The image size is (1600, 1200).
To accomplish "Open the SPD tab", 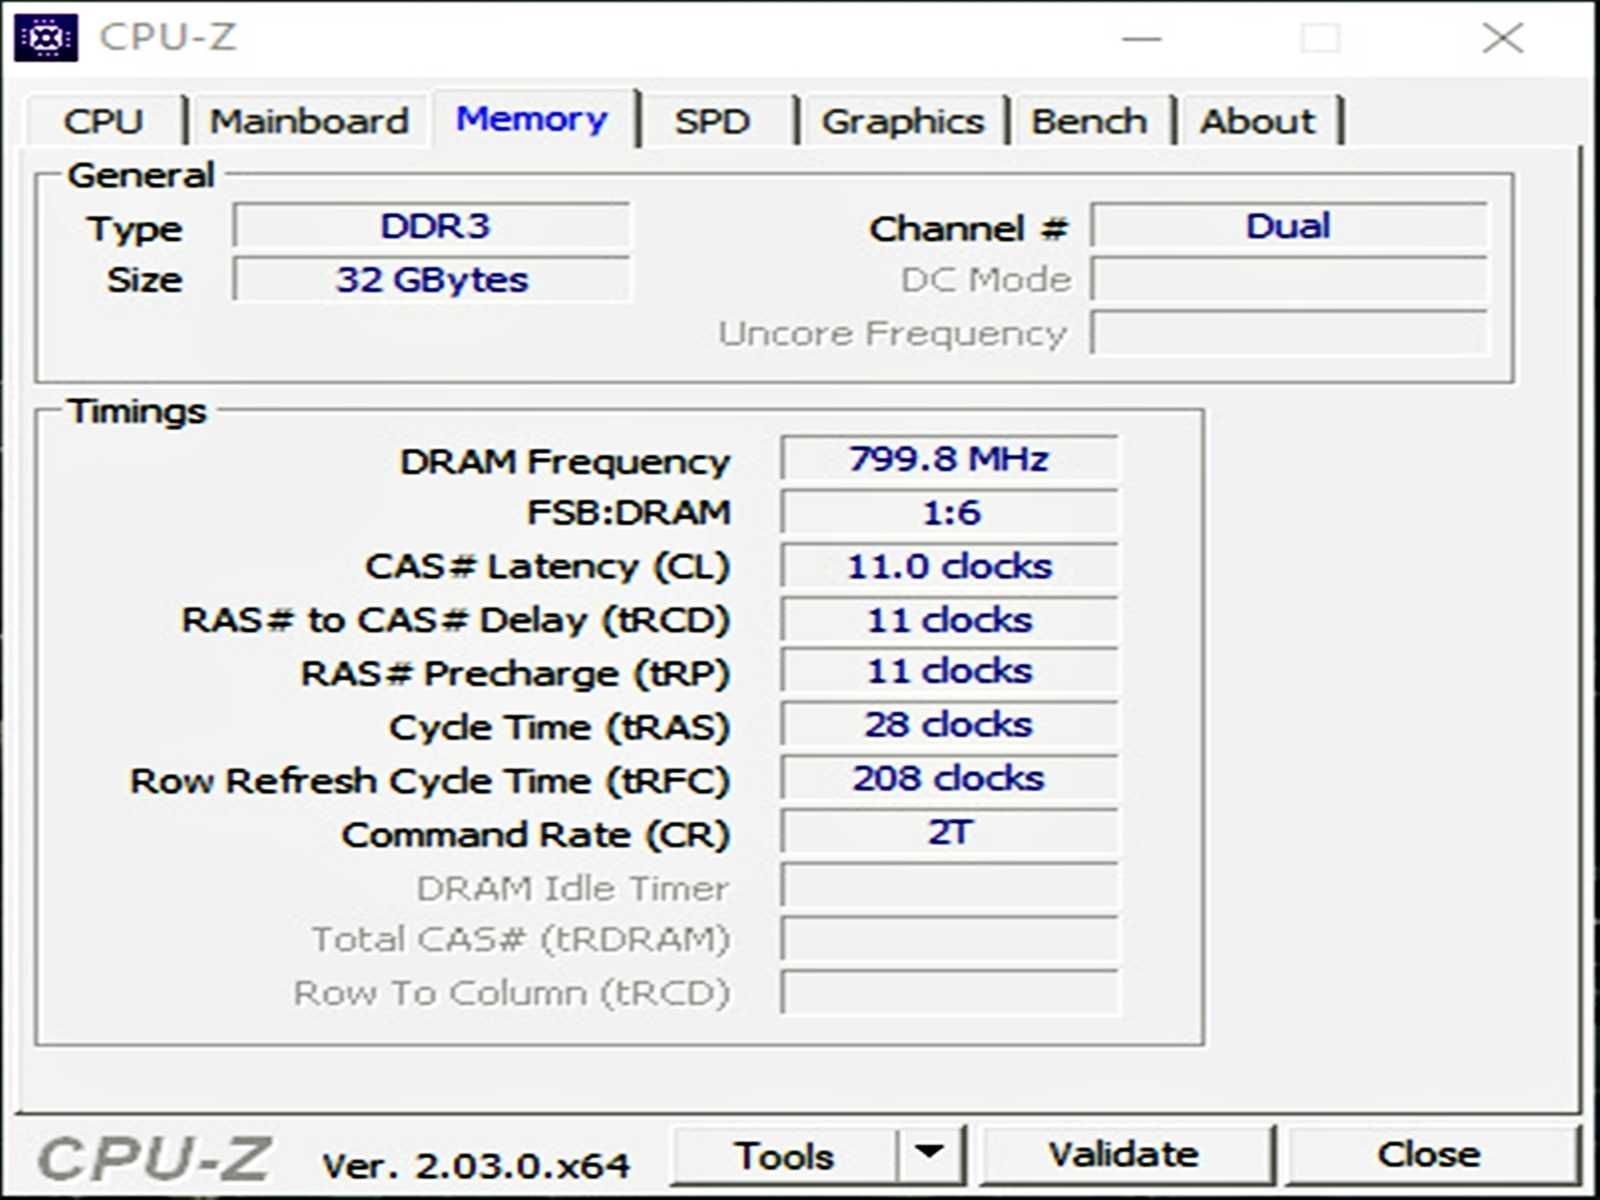I will [712, 121].
